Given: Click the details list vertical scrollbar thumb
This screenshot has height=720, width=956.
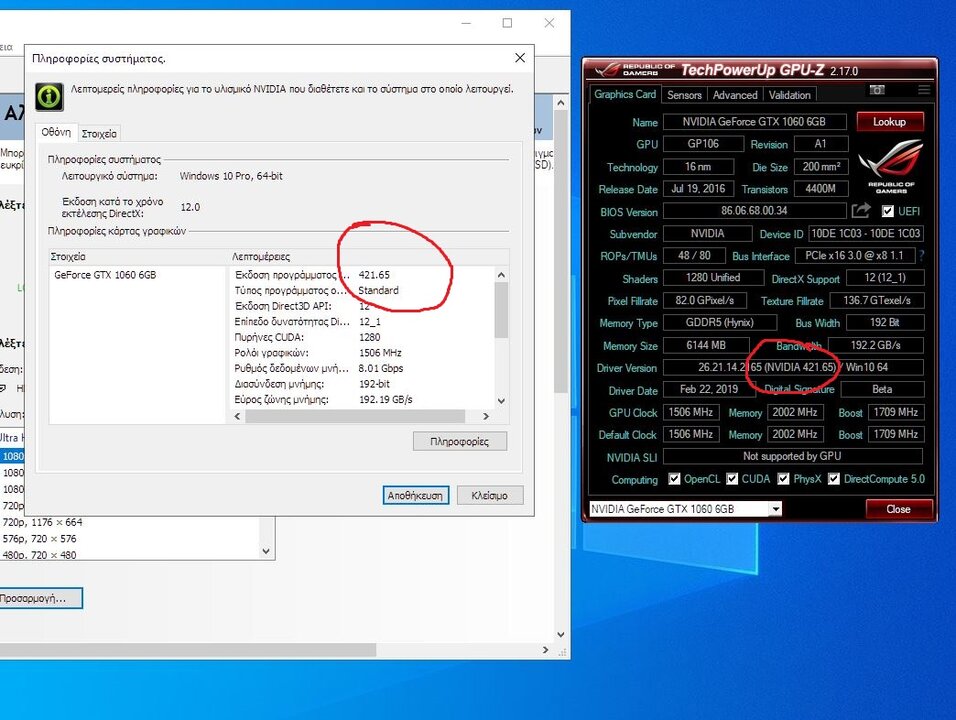Looking at the screenshot, I should coord(501,310).
